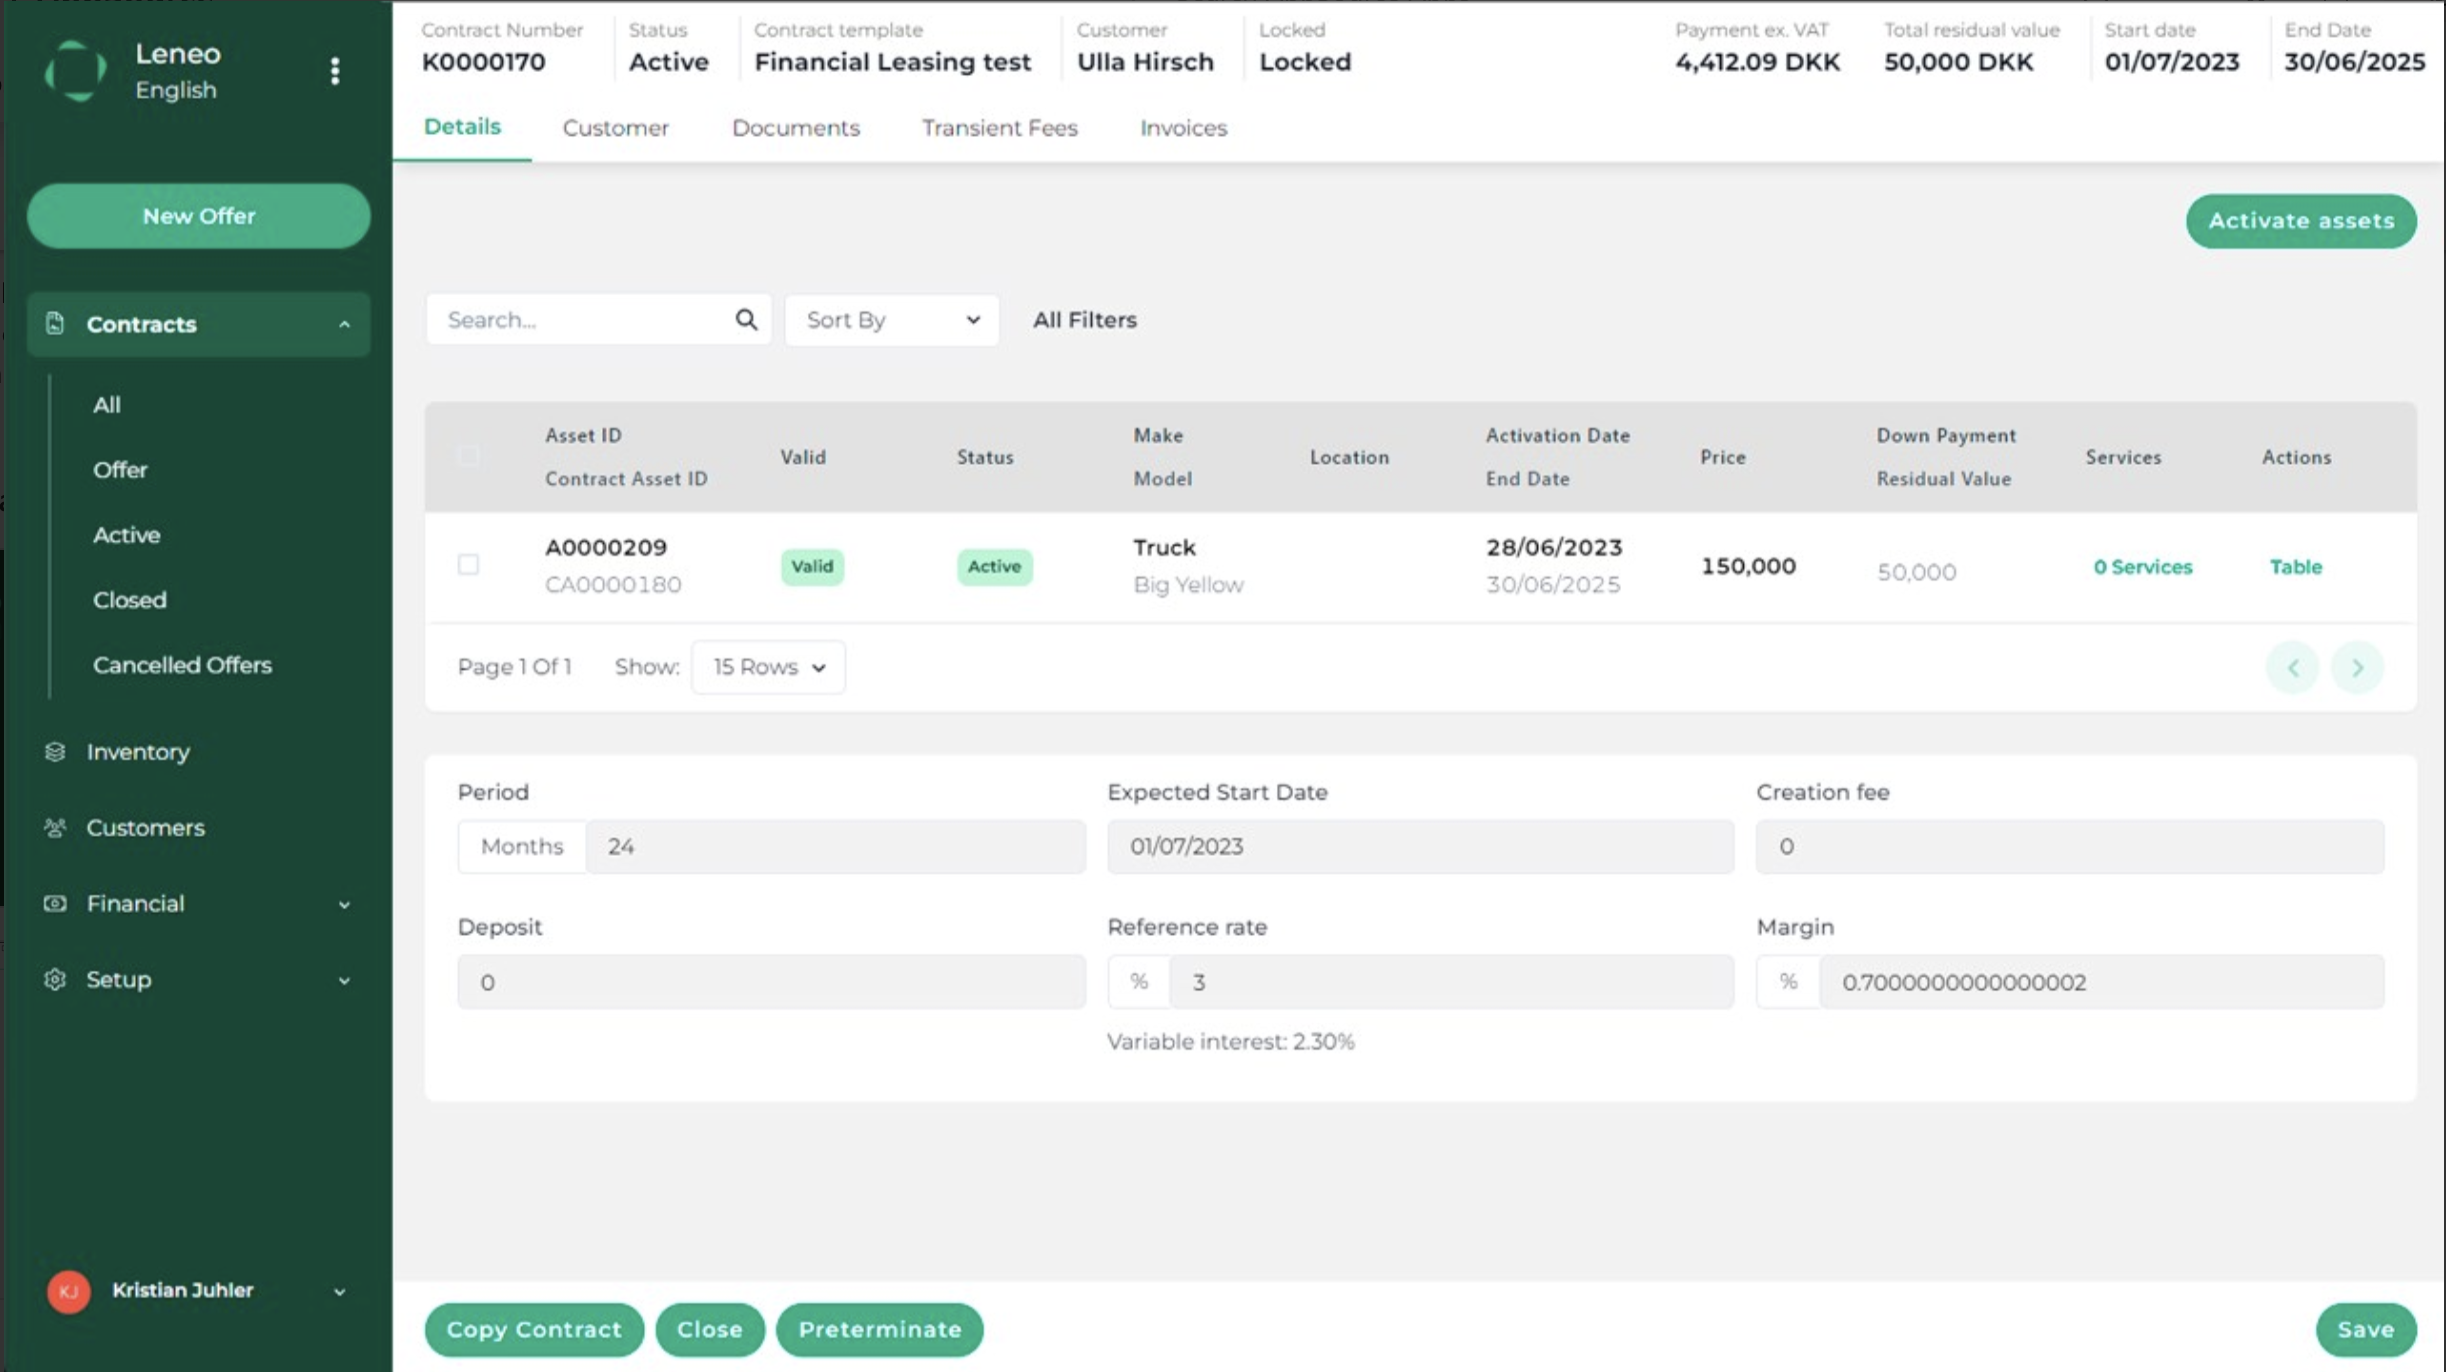2446x1372 pixels.
Task: Click the Creation fee field
Action: point(2070,846)
